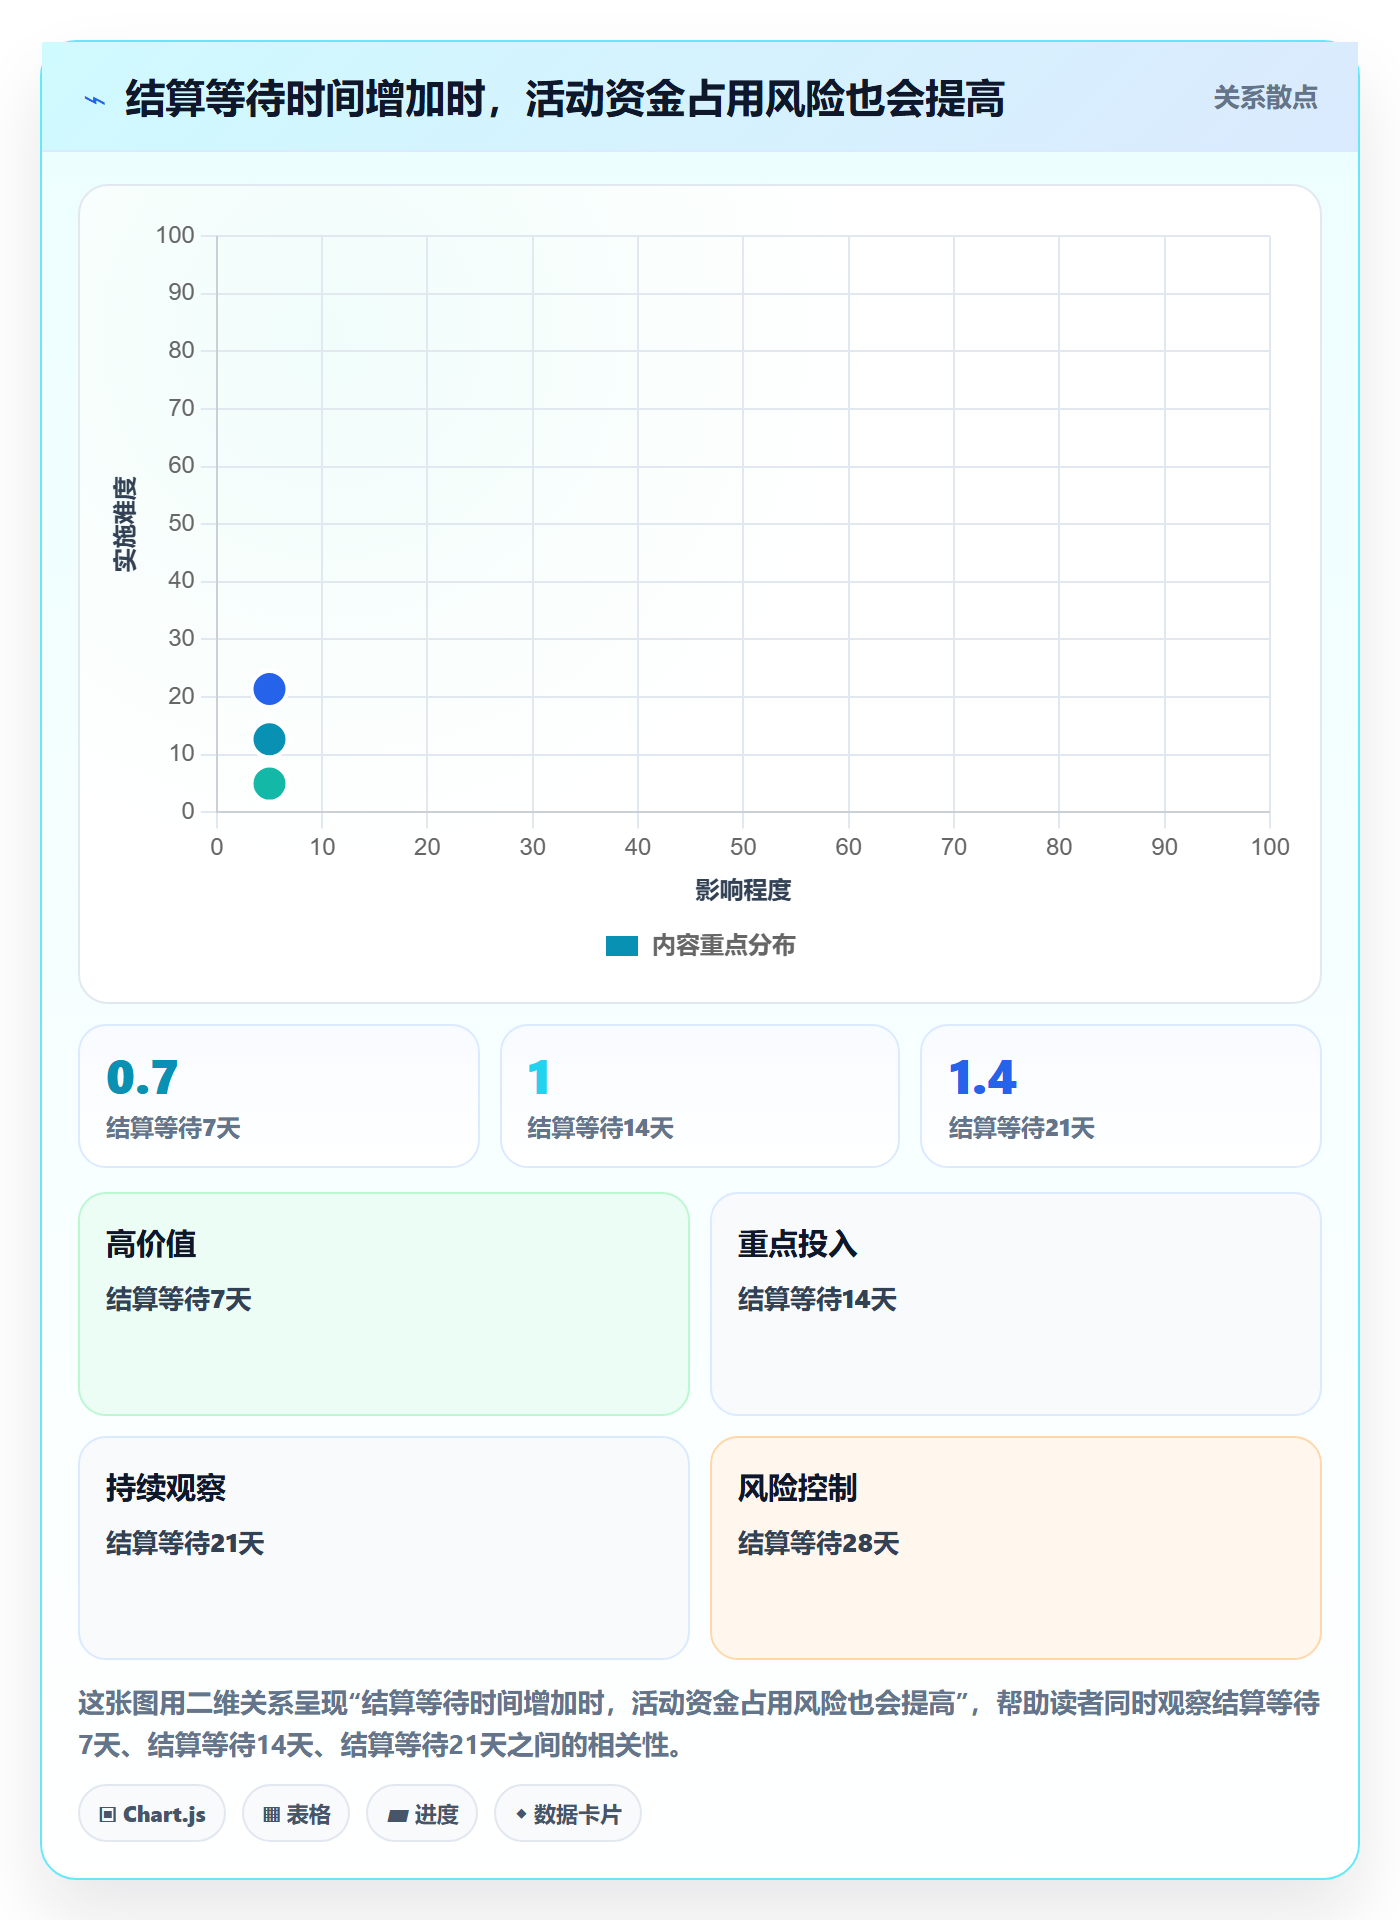Image resolution: width=1400 pixels, height=1920 pixels.
Task: Click the Chart.js tag chip
Action: tap(152, 1814)
